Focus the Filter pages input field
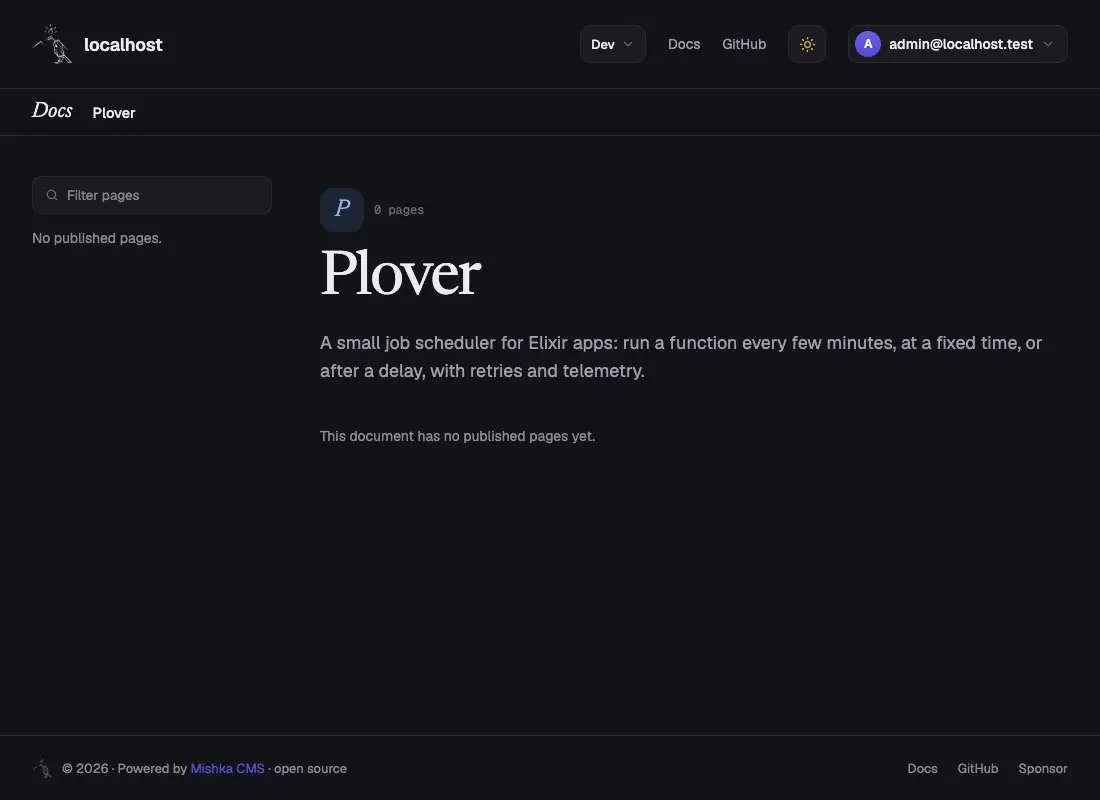Image resolution: width=1100 pixels, height=800 pixels. pos(152,195)
